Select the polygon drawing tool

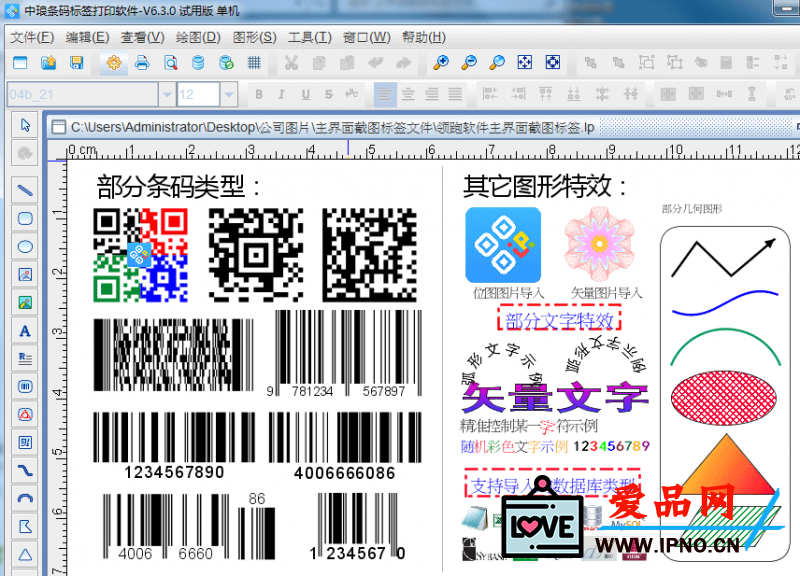click(25, 527)
